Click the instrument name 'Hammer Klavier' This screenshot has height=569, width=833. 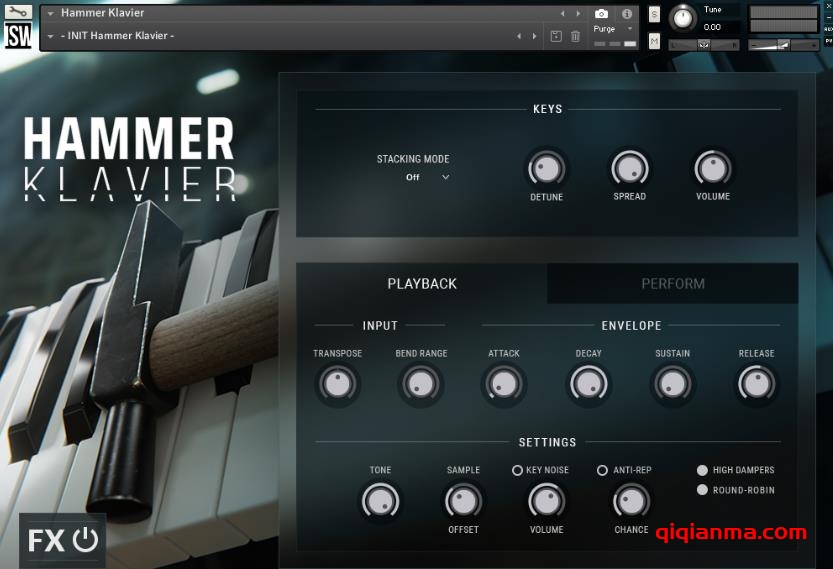click(x=102, y=13)
